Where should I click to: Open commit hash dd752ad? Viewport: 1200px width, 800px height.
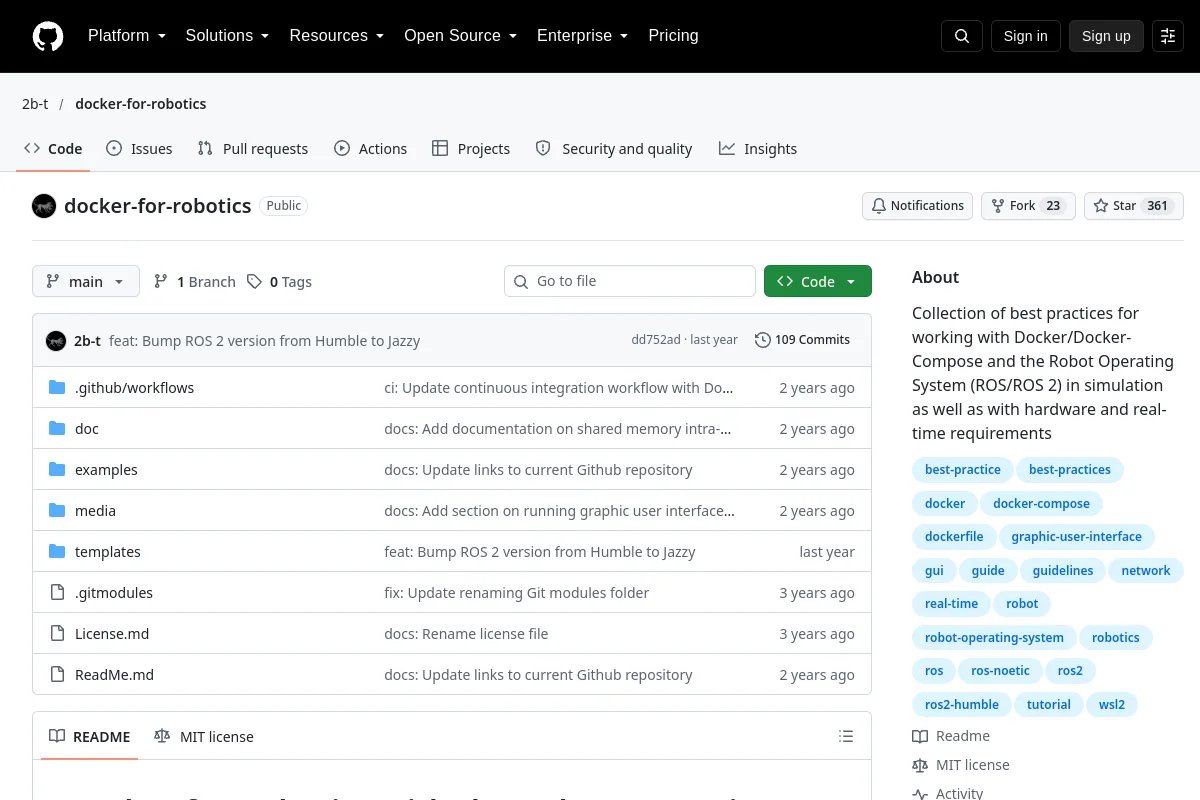coord(656,340)
